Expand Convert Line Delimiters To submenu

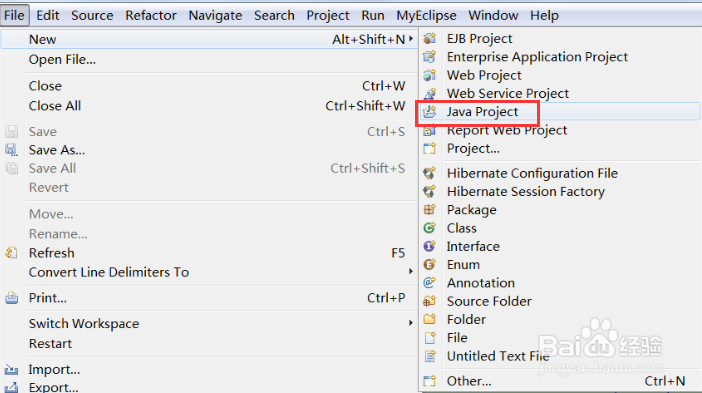pyautogui.click(x=411, y=271)
